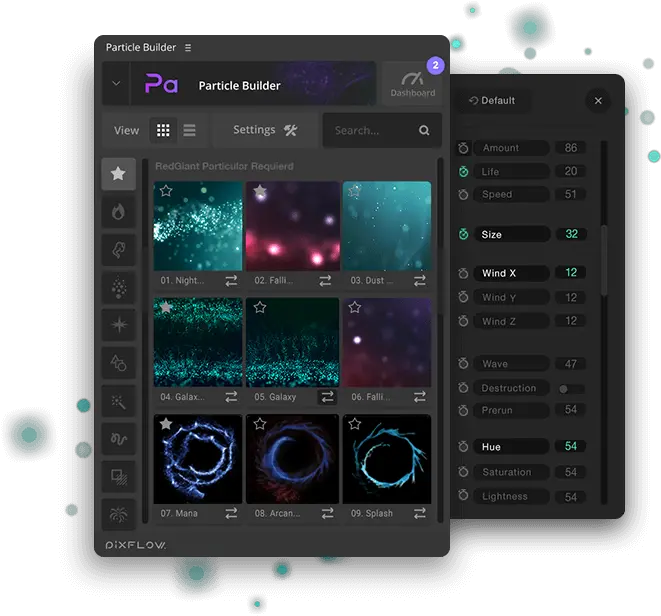661x616 pixels.
Task: Favorite the 08. Arcan preset star
Action: (260, 423)
